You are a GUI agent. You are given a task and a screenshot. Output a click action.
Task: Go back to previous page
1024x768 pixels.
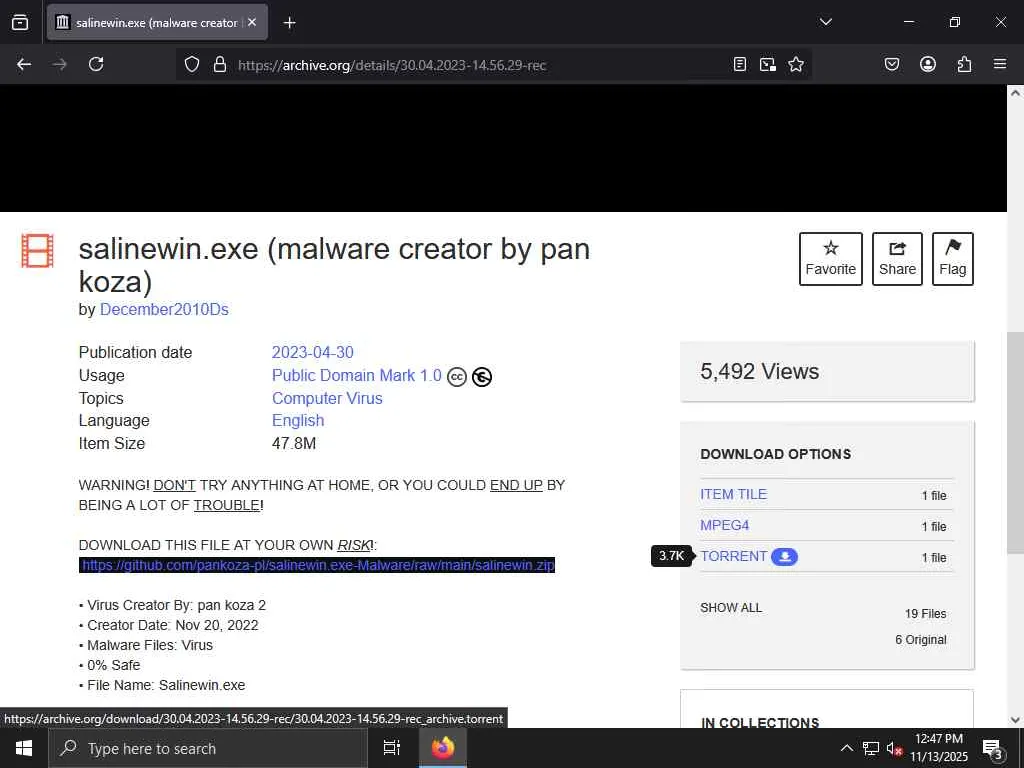[24, 64]
